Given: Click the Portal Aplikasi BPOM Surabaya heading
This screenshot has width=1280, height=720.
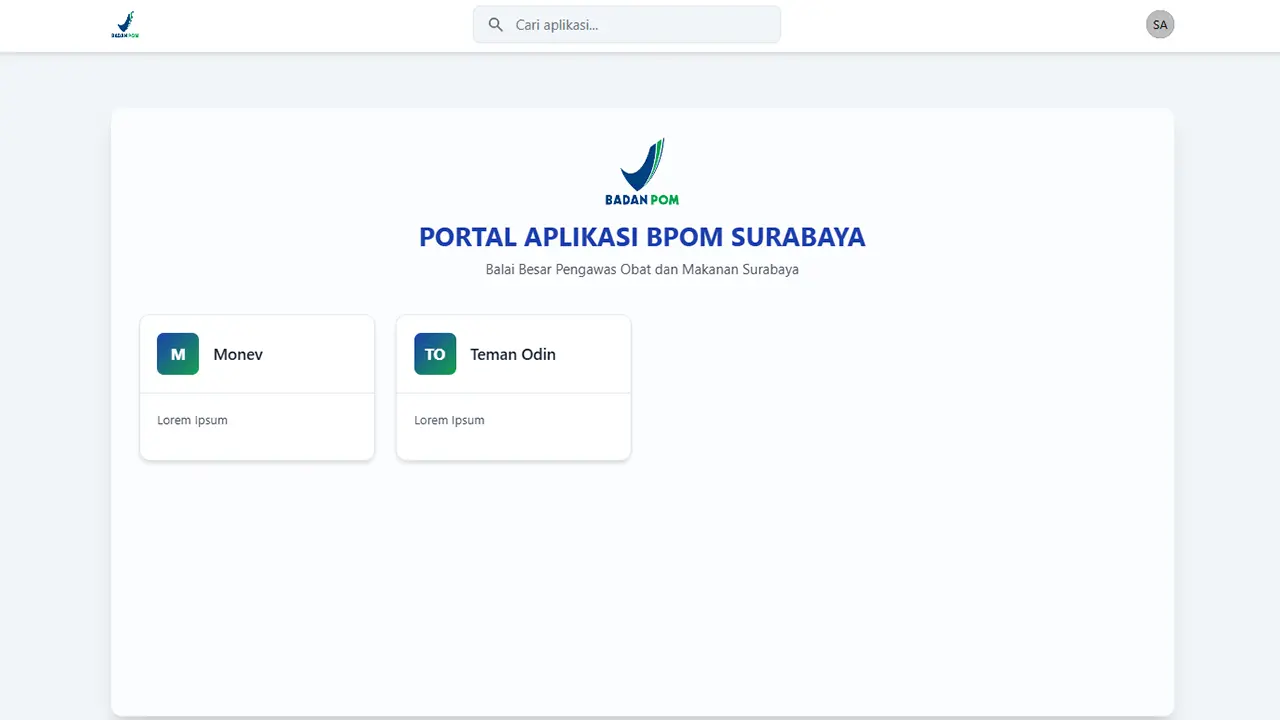Looking at the screenshot, I should [x=642, y=237].
